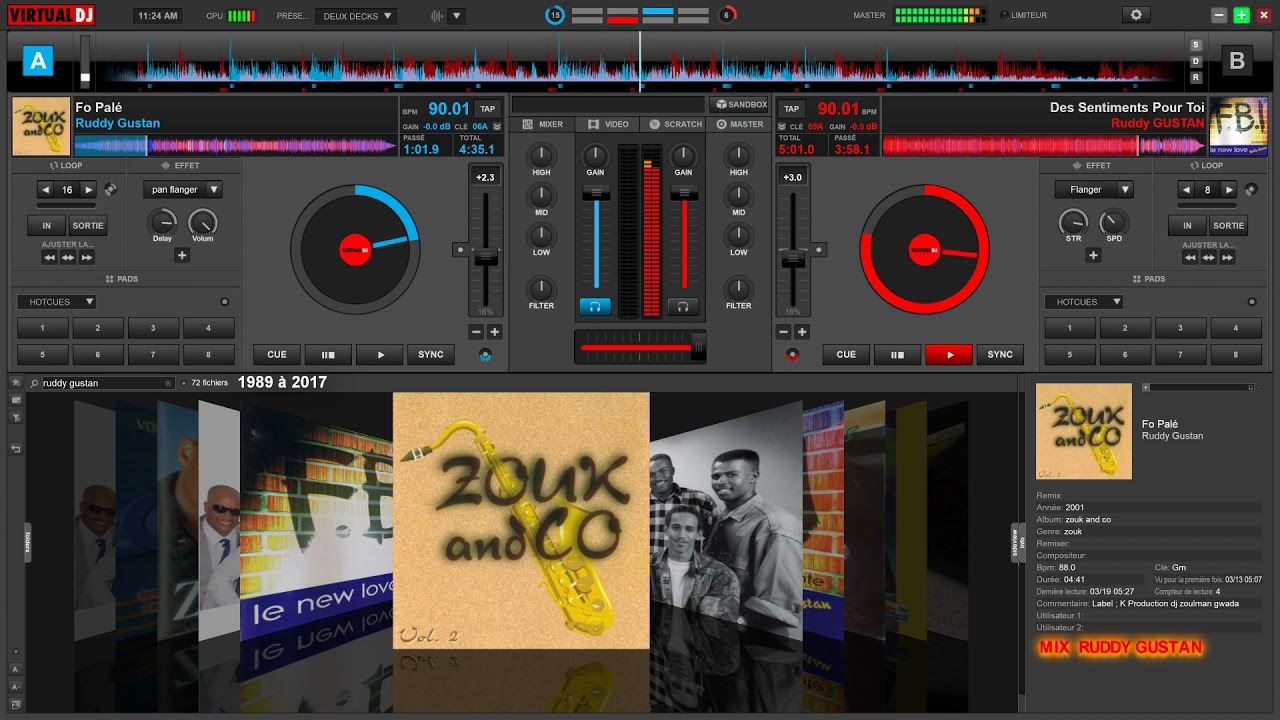
Task: Toggle deck A pitch reset dot
Action: click(460, 249)
